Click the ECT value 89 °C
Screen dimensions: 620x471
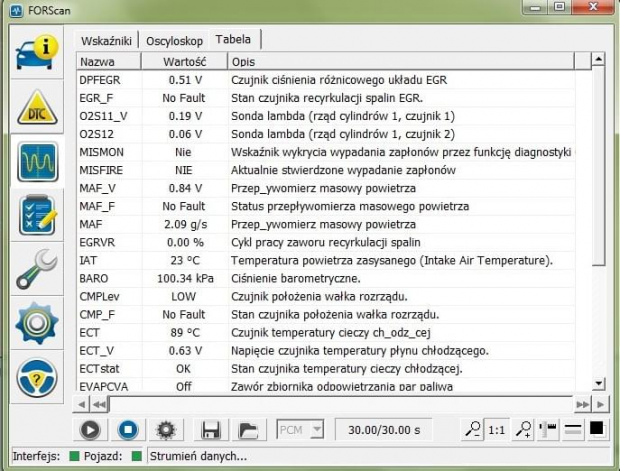(185, 333)
